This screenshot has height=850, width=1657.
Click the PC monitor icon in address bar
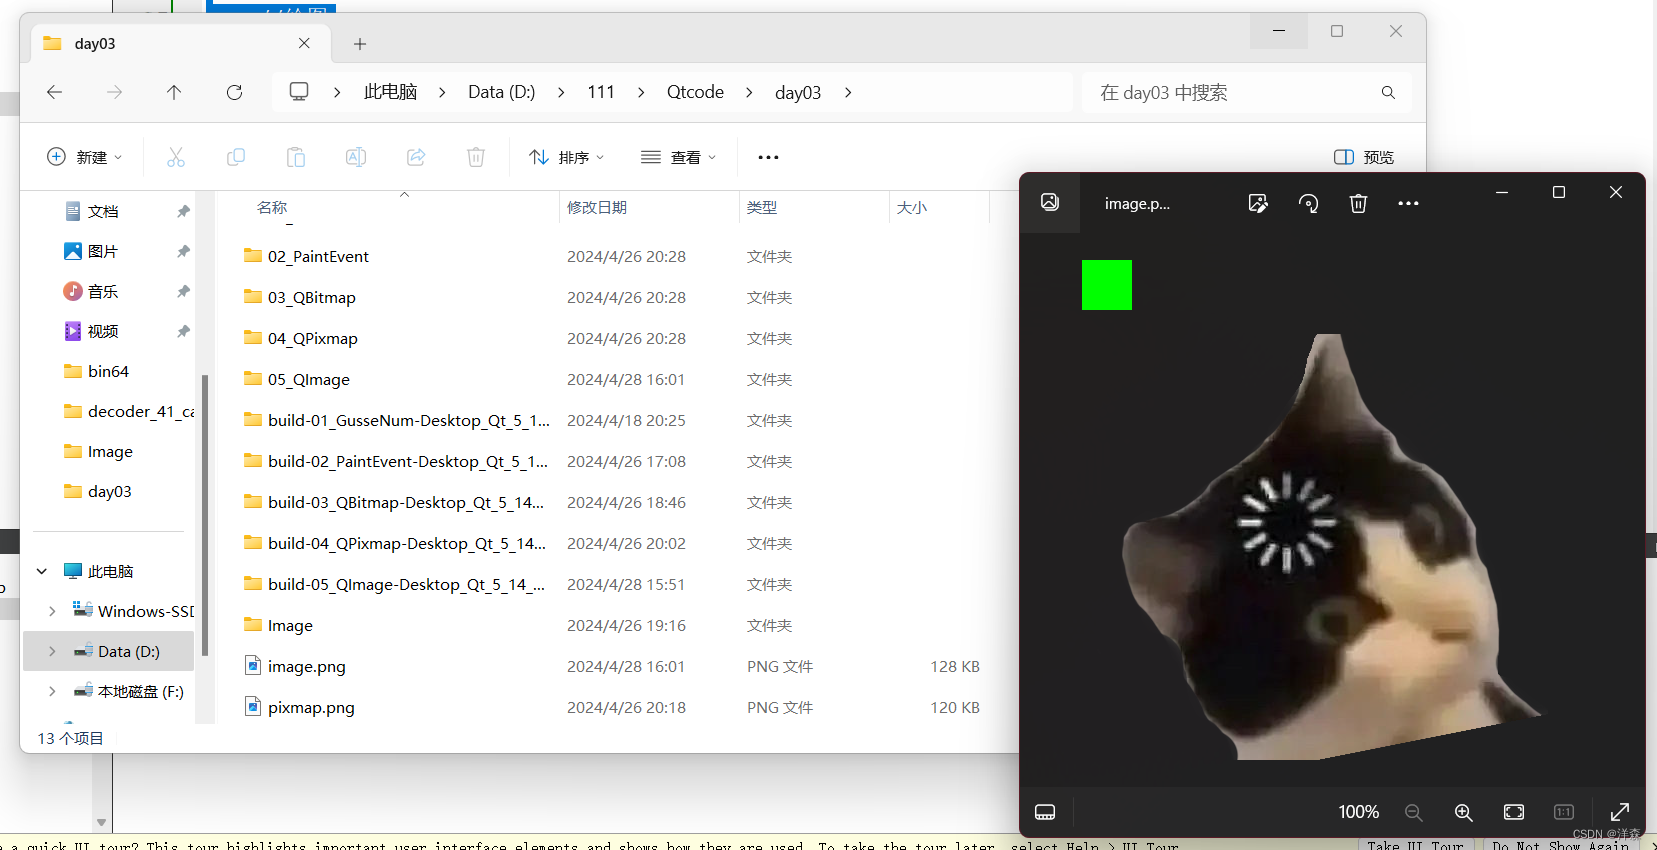coord(299,92)
